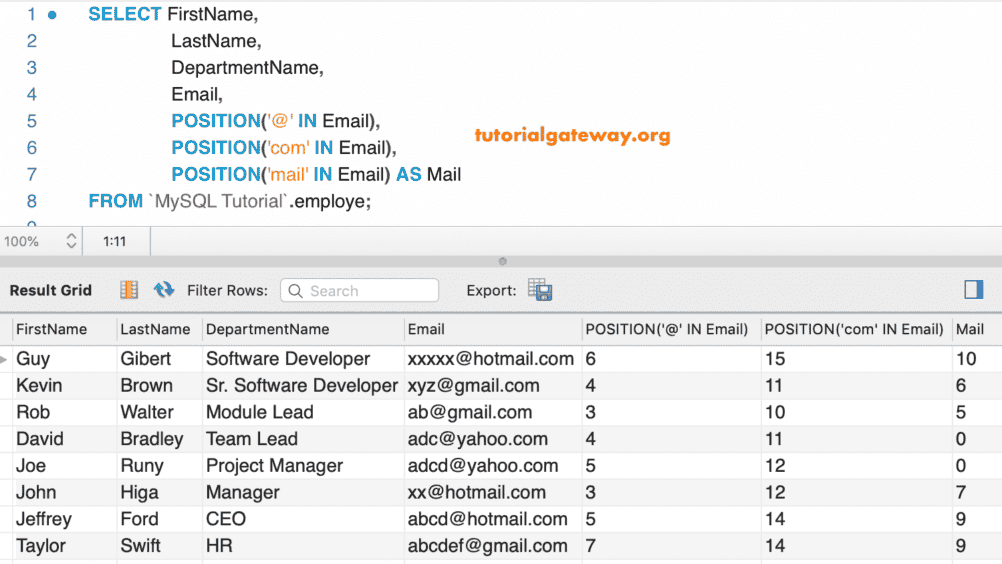The height and width of the screenshot is (564, 1002).
Task: Sort by LastName column header
Action: click(155, 329)
